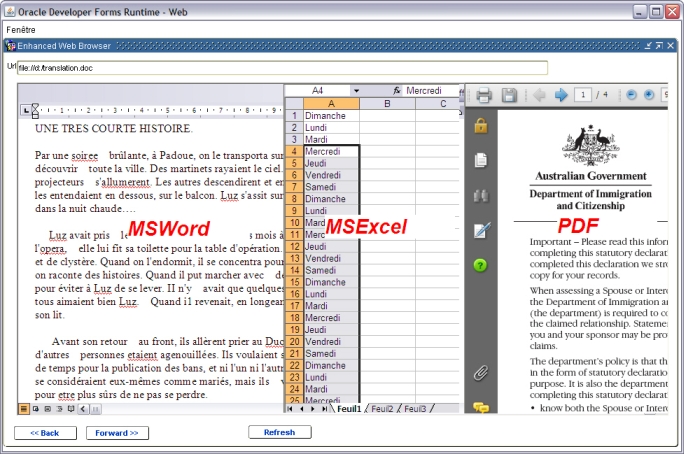Switch Word to Outline view

pyautogui.click(x=59, y=409)
